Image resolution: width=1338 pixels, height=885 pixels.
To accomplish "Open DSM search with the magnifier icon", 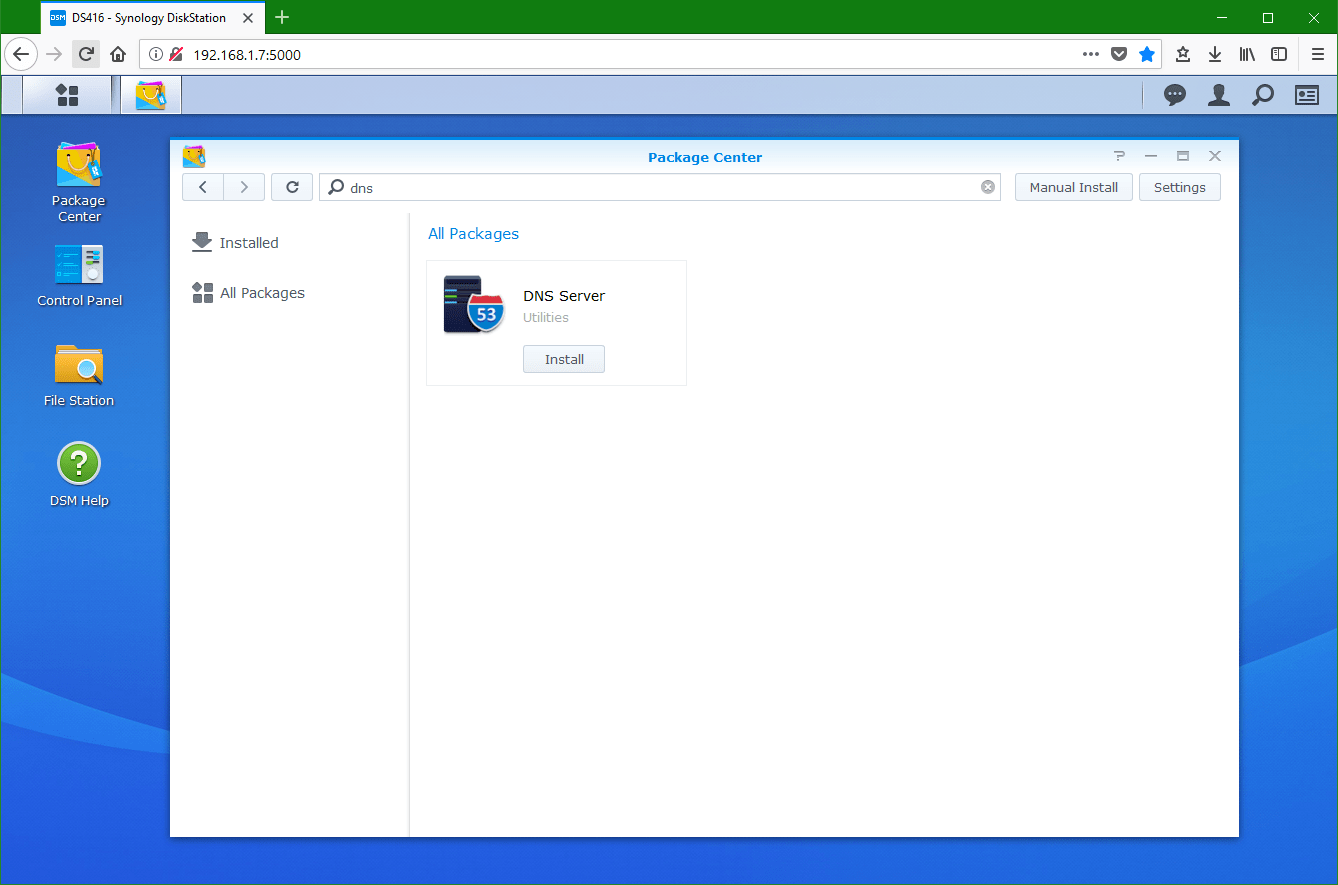I will click(x=1262, y=94).
